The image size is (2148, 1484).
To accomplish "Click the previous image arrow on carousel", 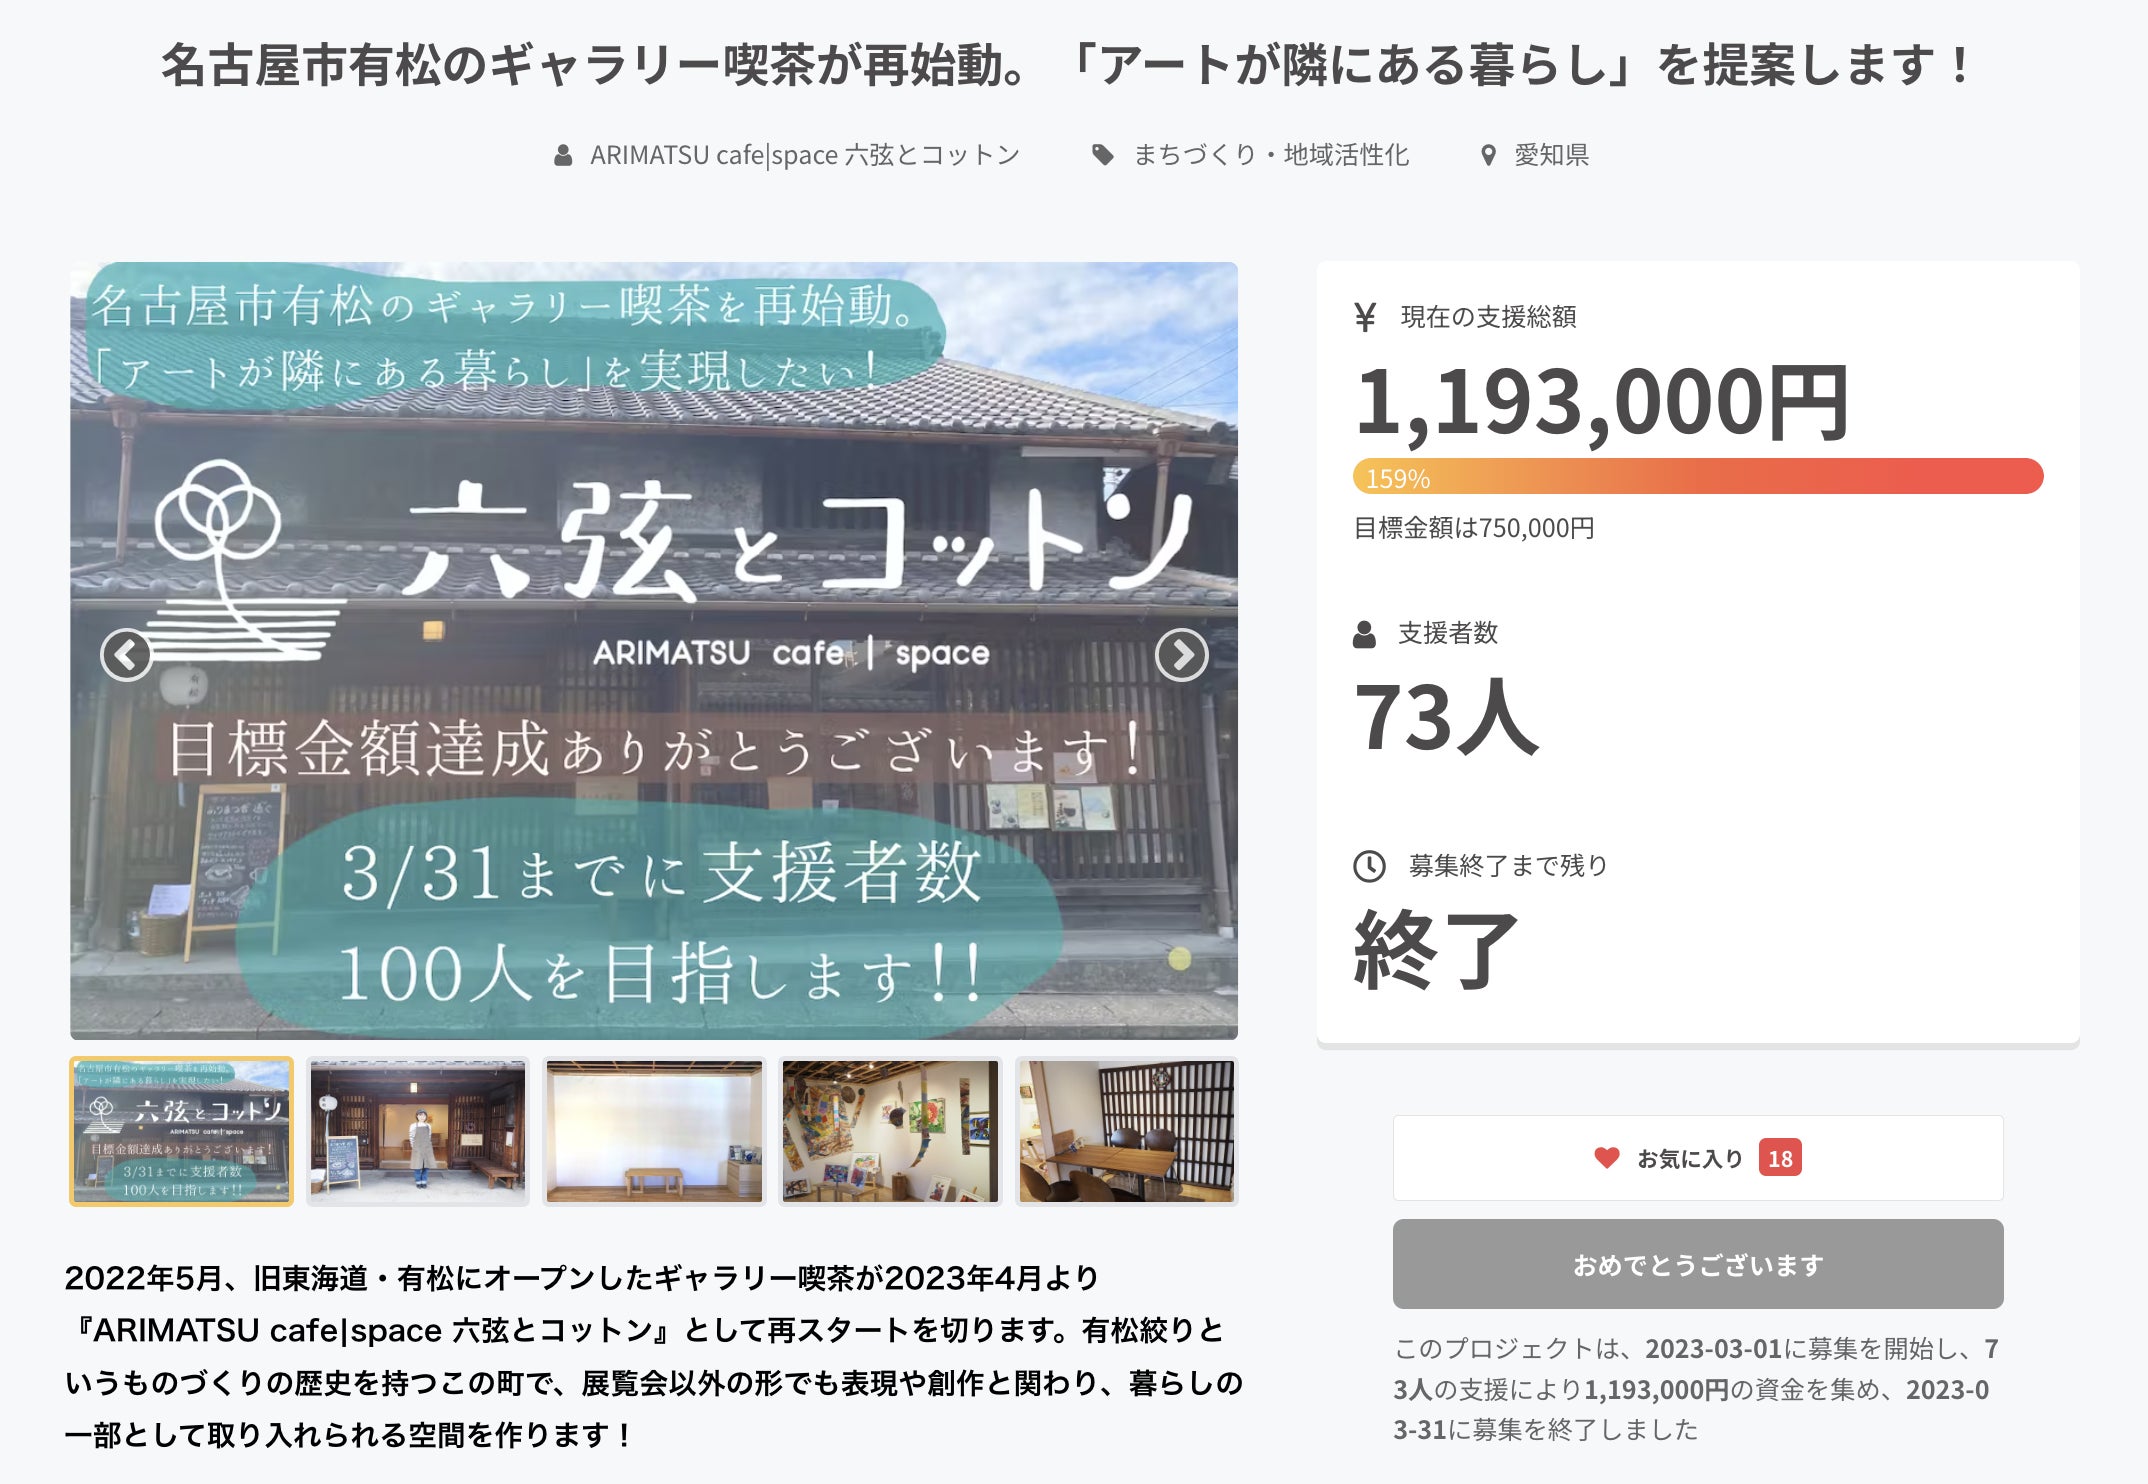I will 126,655.
